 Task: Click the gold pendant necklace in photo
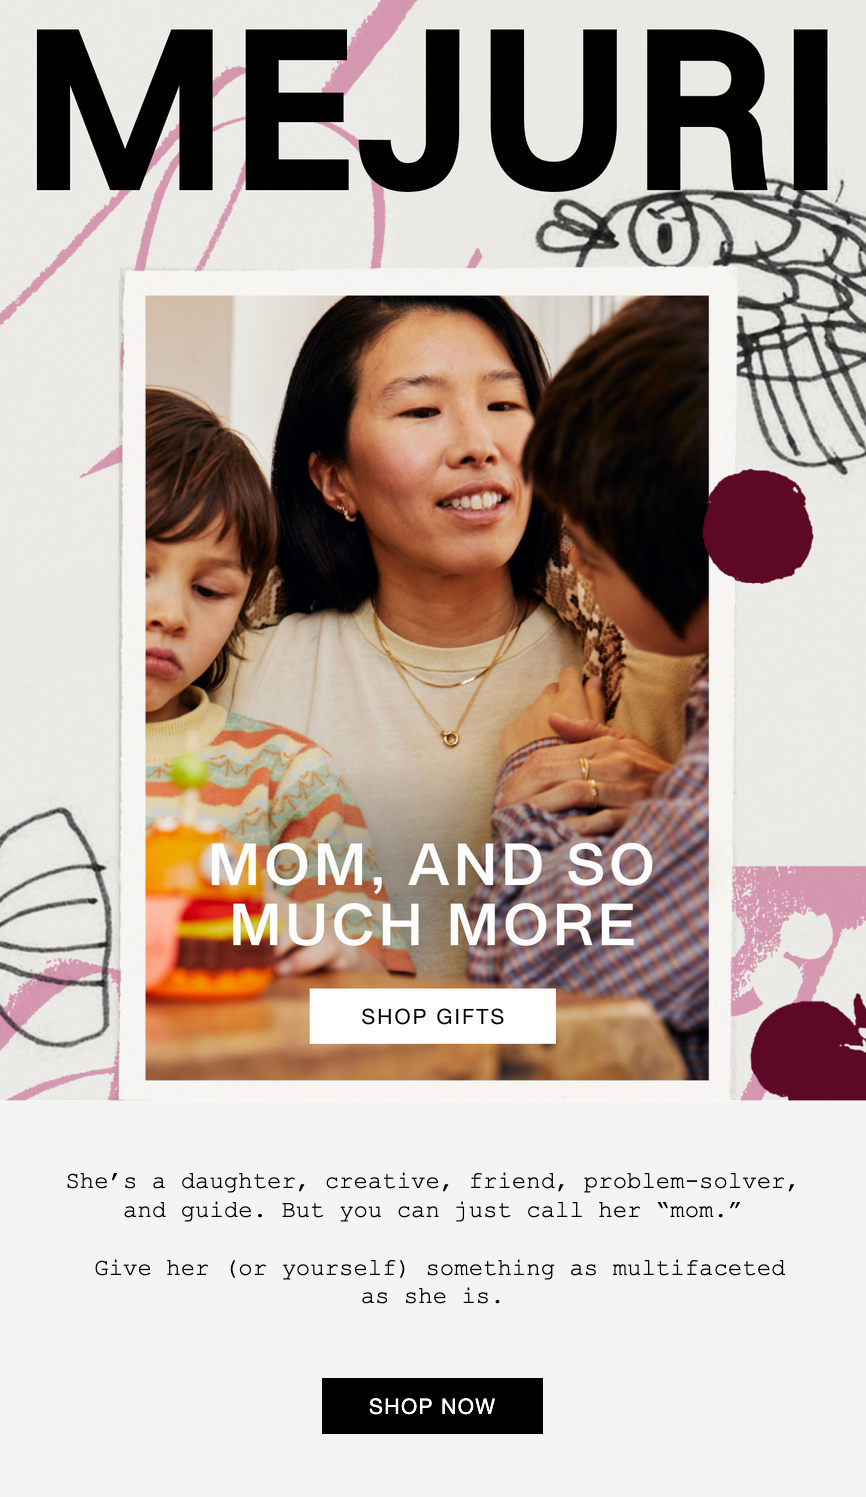(x=451, y=737)
